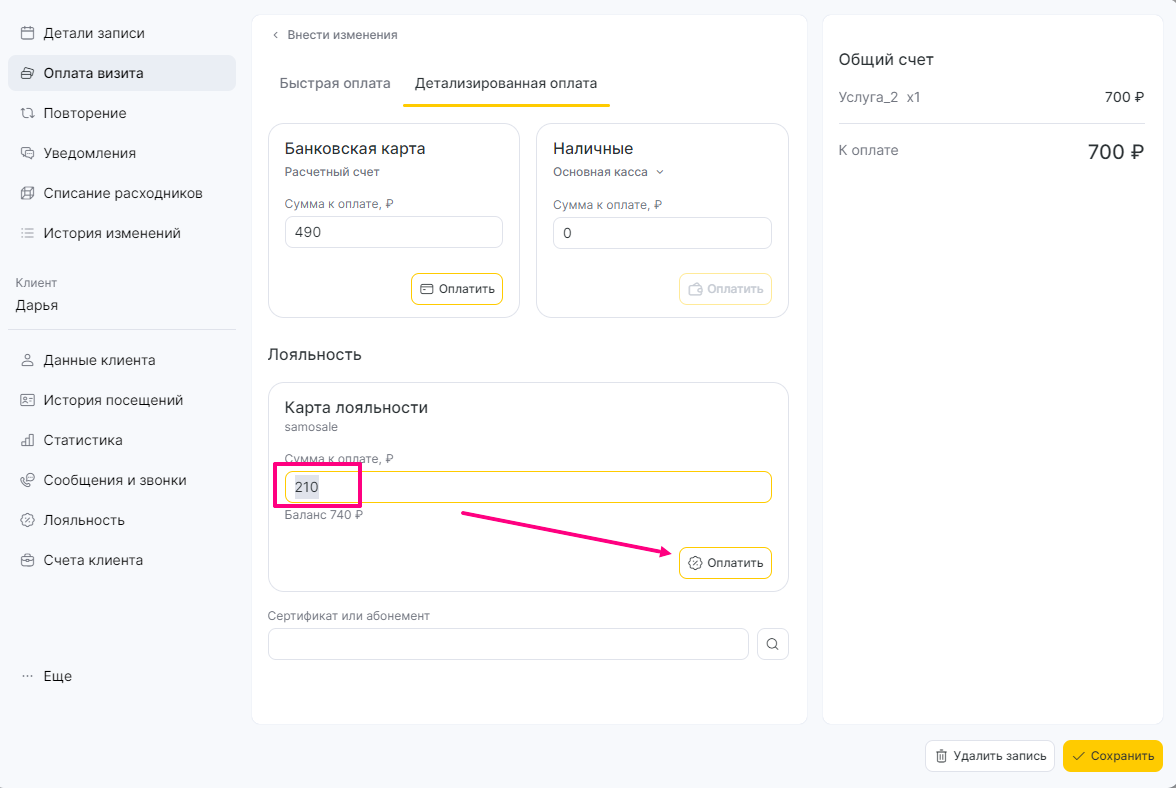Click Удалить запись button
The width and height of the screenshot is (1176, 788).
990,756
